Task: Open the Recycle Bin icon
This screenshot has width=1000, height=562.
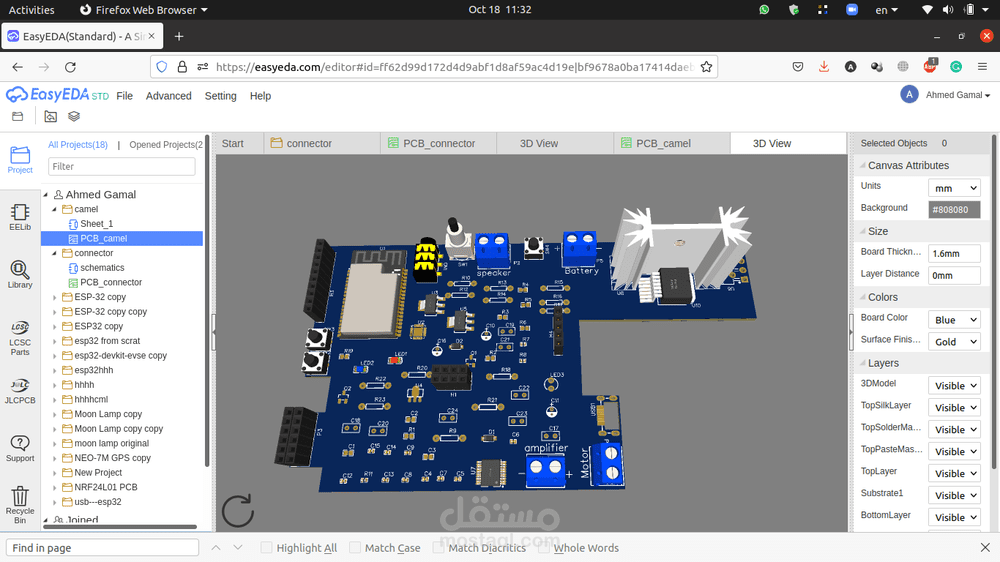Action: pyautogui.click(x=20, y=505)
